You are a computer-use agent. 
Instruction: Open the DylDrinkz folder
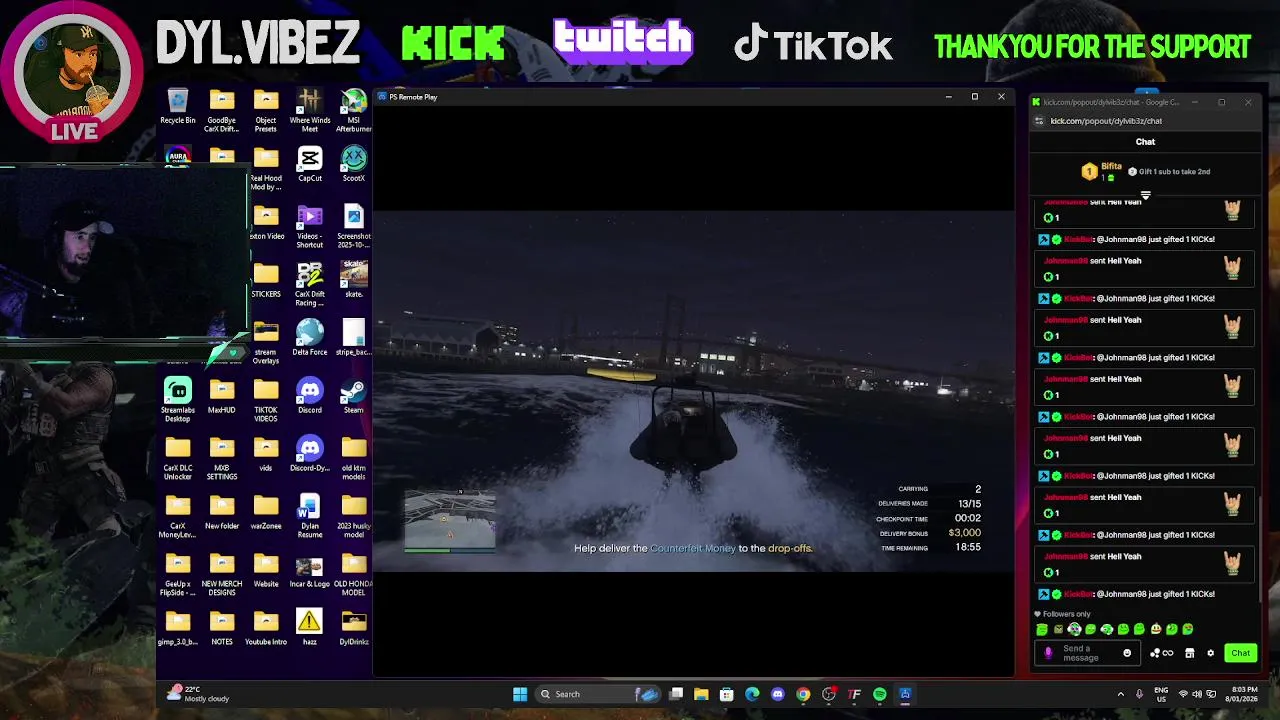(354, 628)
